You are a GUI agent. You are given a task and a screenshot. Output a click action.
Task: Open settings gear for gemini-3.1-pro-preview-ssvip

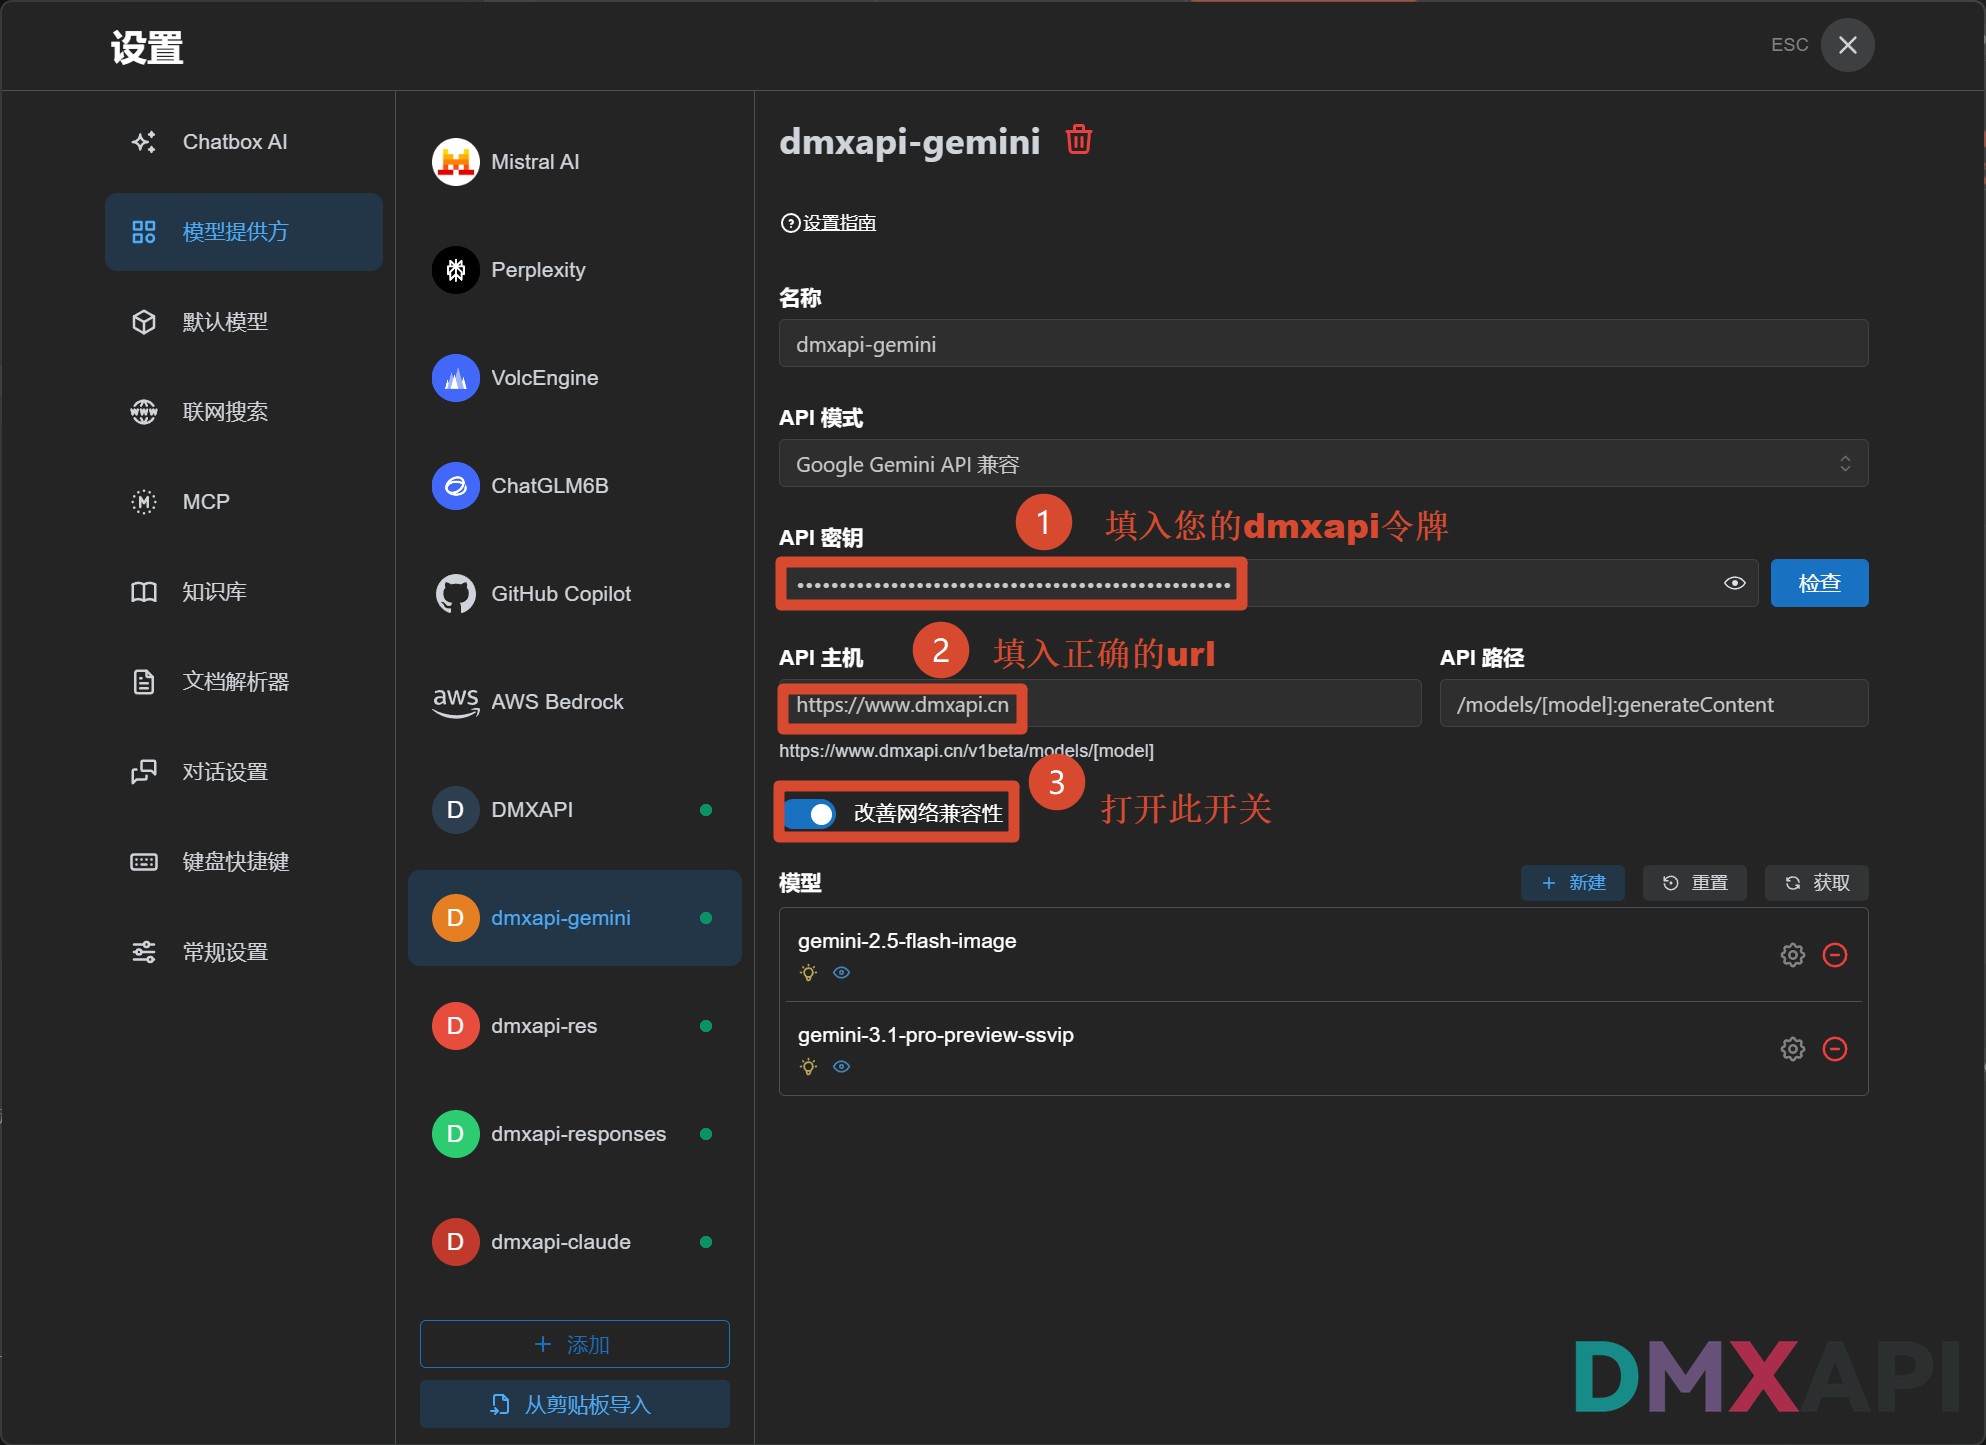pyautogui.click(x=1793, y=1049)
